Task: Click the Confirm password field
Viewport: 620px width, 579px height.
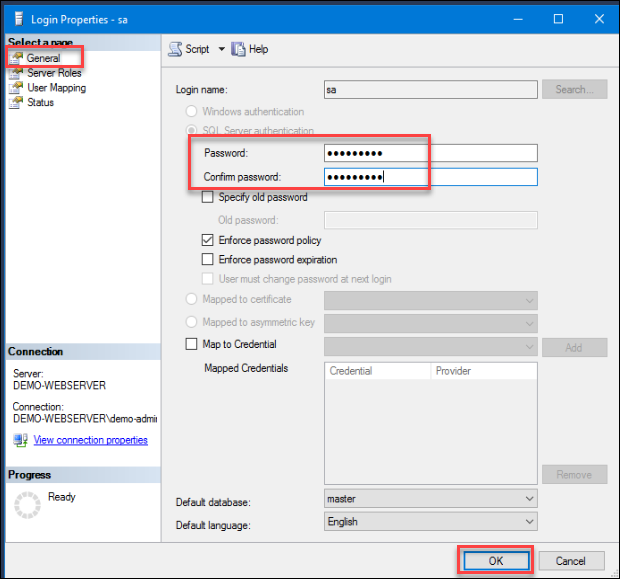Action: click(x=431, y=177)
